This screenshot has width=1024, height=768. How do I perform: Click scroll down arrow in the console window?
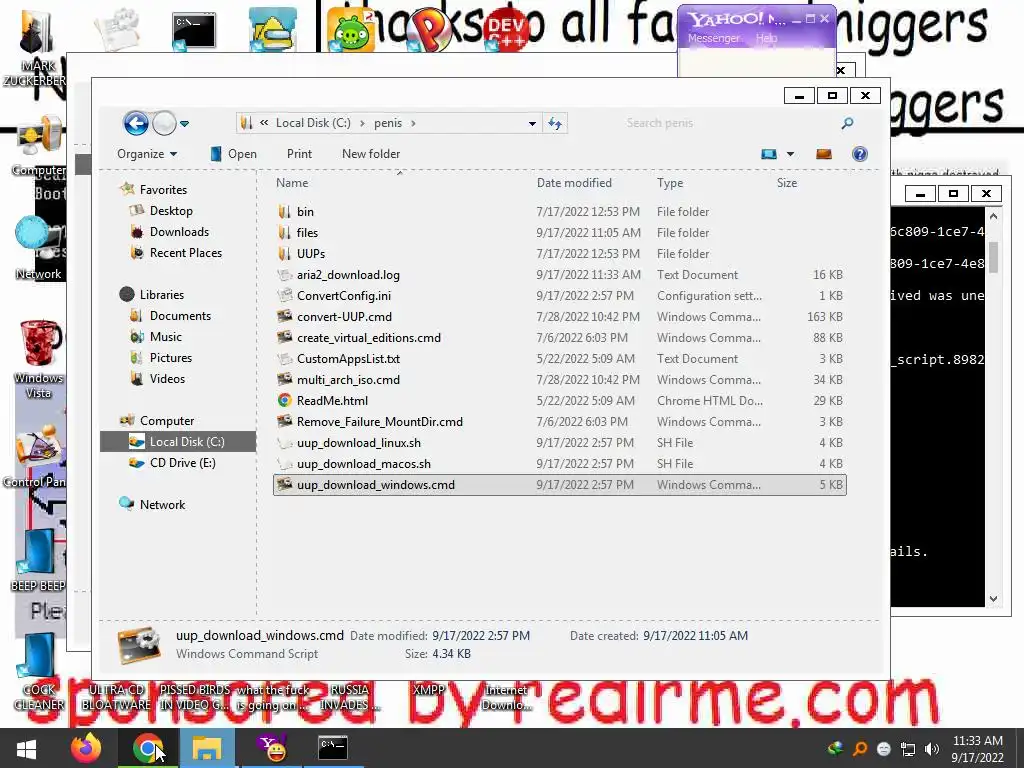pos(993,598)
